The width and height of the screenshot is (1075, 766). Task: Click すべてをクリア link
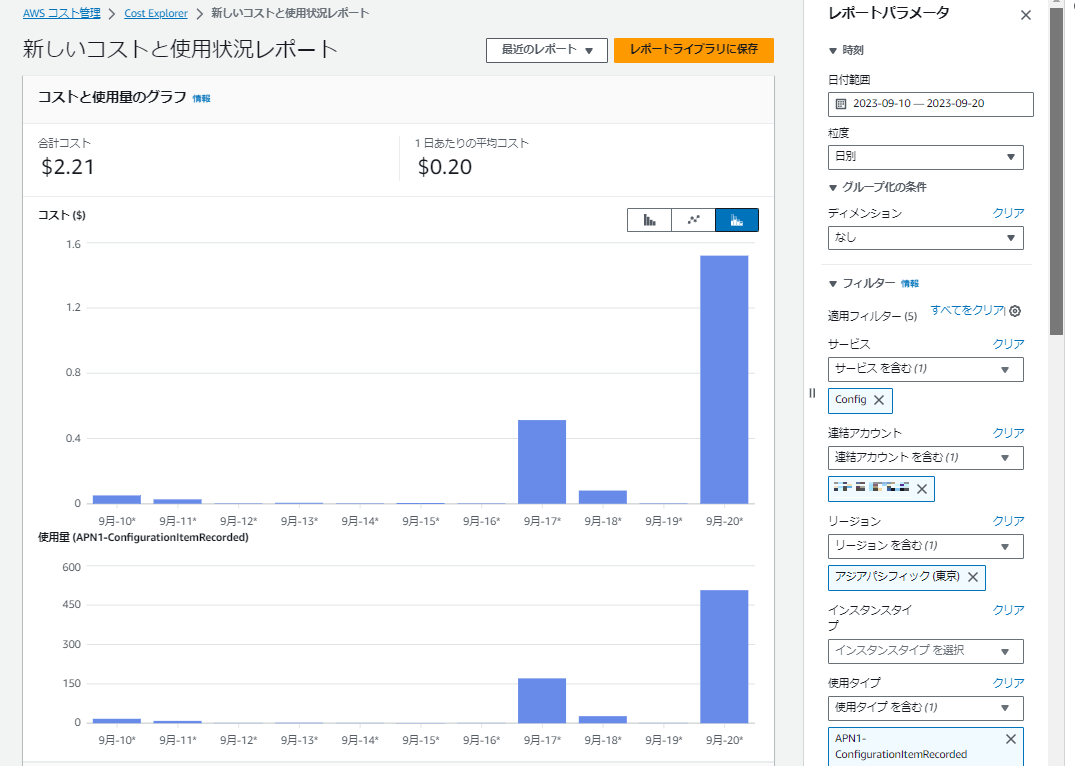point(967,311)
